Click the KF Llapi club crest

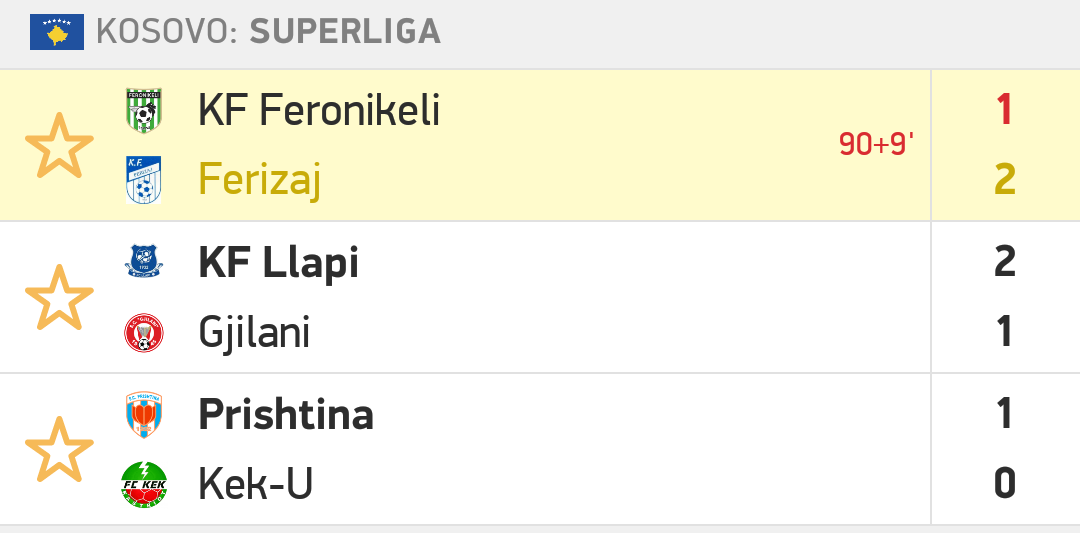point(144,262)
